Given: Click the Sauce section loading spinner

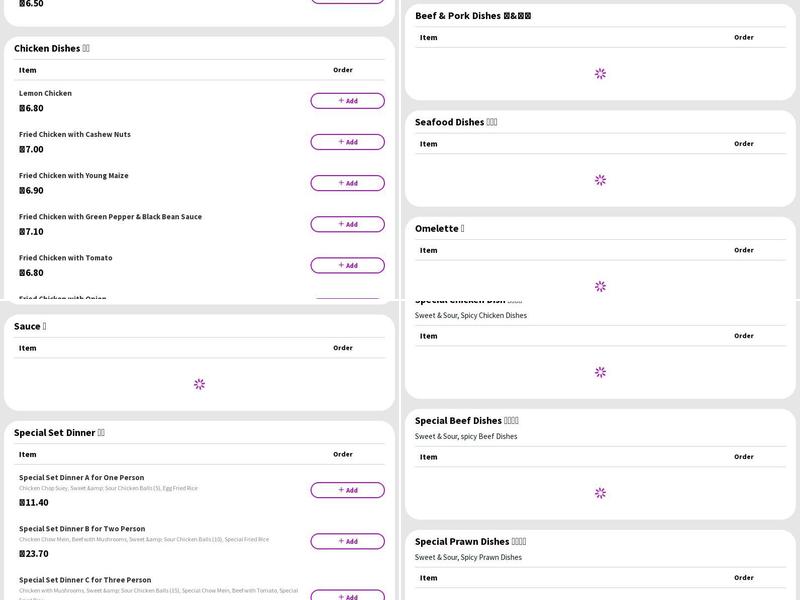Looking at the screenshot, I should 199,384.
